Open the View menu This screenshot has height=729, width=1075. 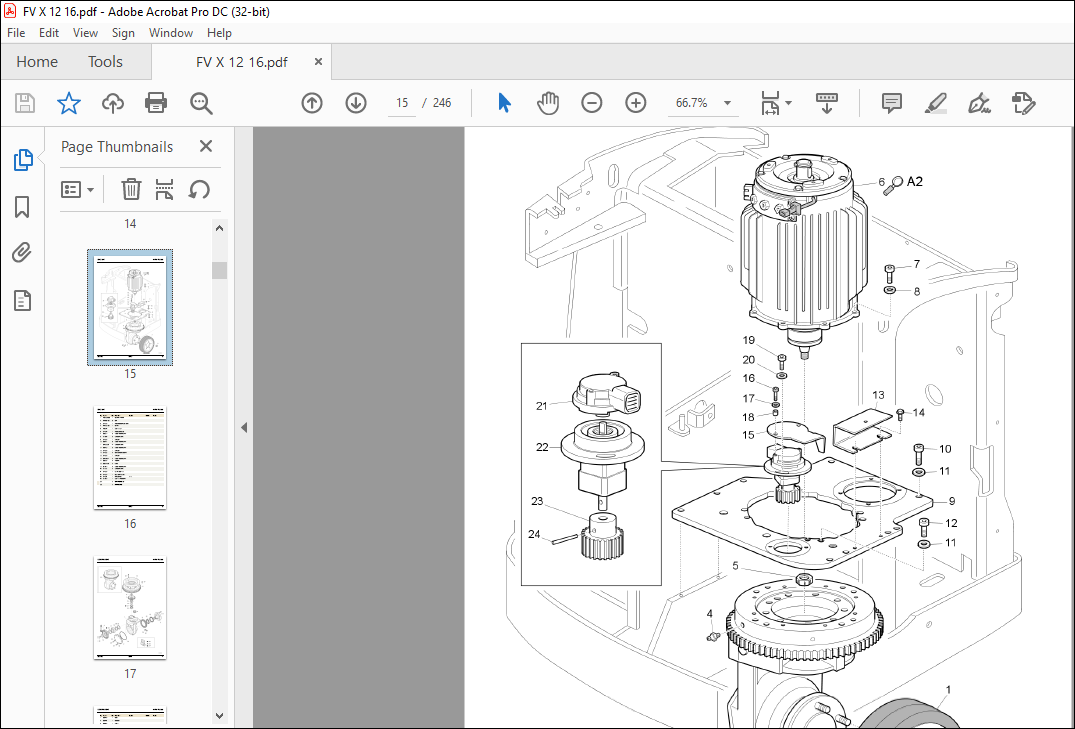pyautogui.click(x=86, y=33)
